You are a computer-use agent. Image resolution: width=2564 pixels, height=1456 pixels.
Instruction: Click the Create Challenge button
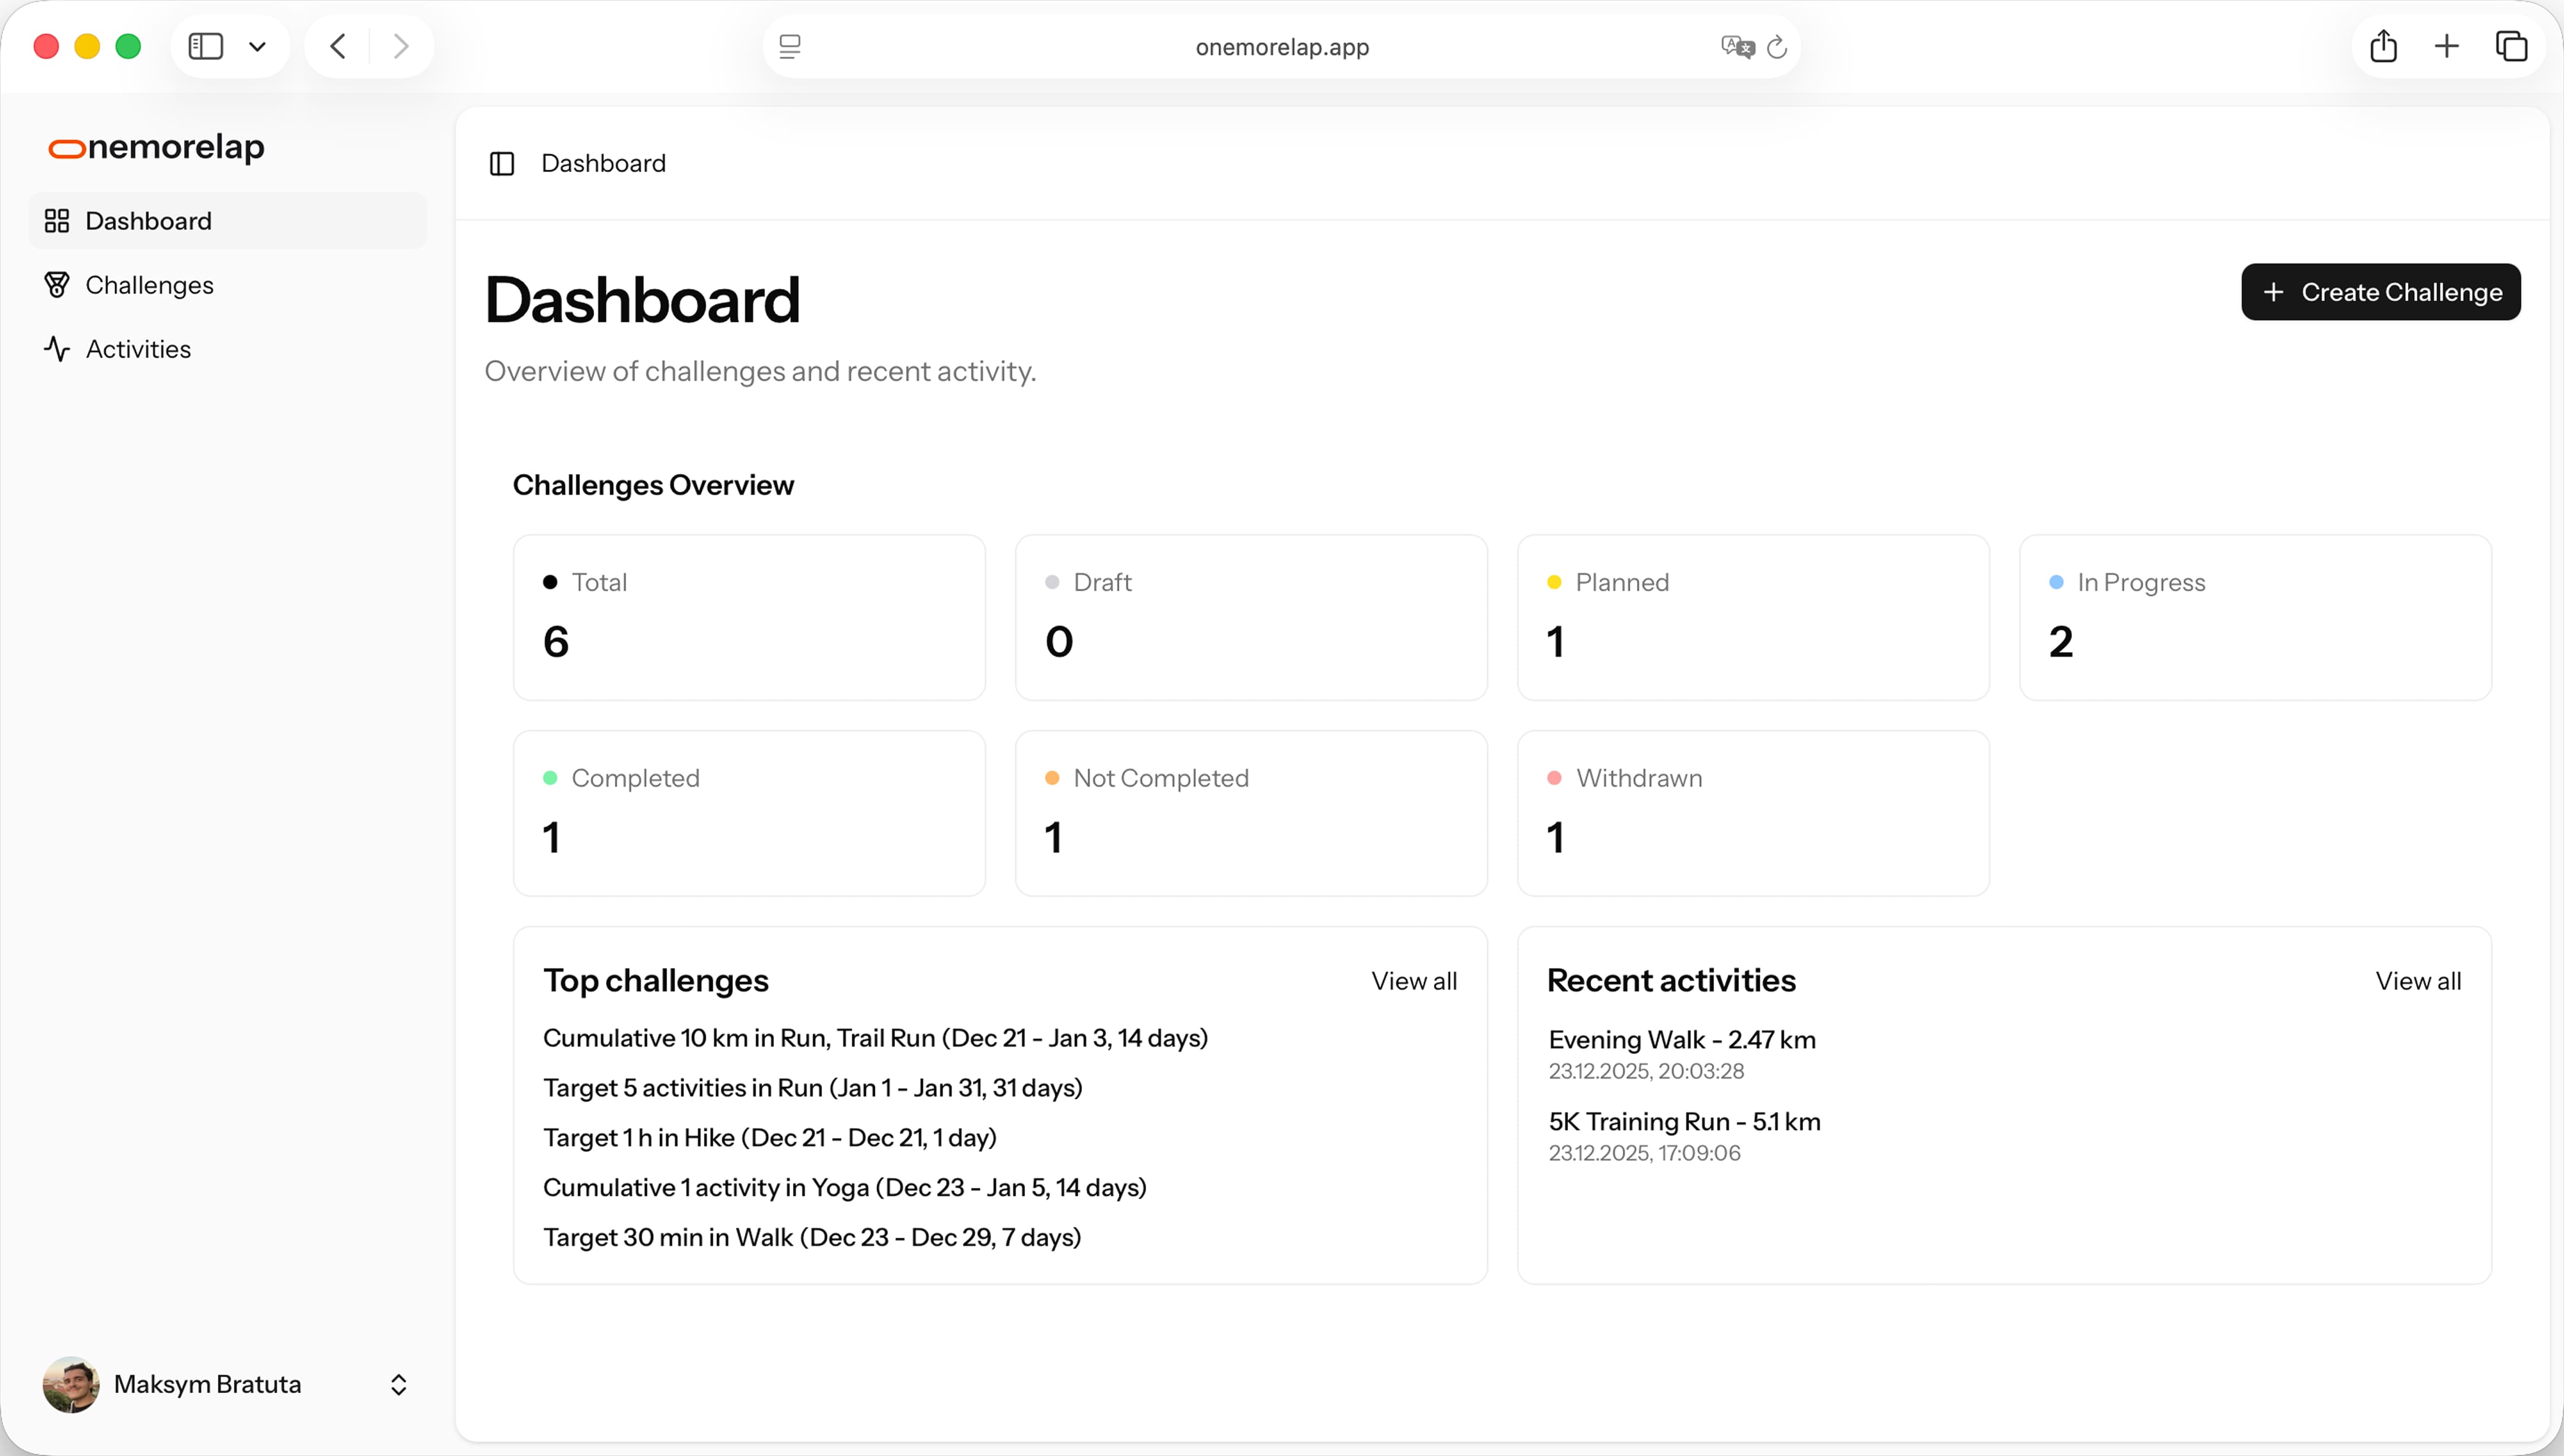[2380, 292]
